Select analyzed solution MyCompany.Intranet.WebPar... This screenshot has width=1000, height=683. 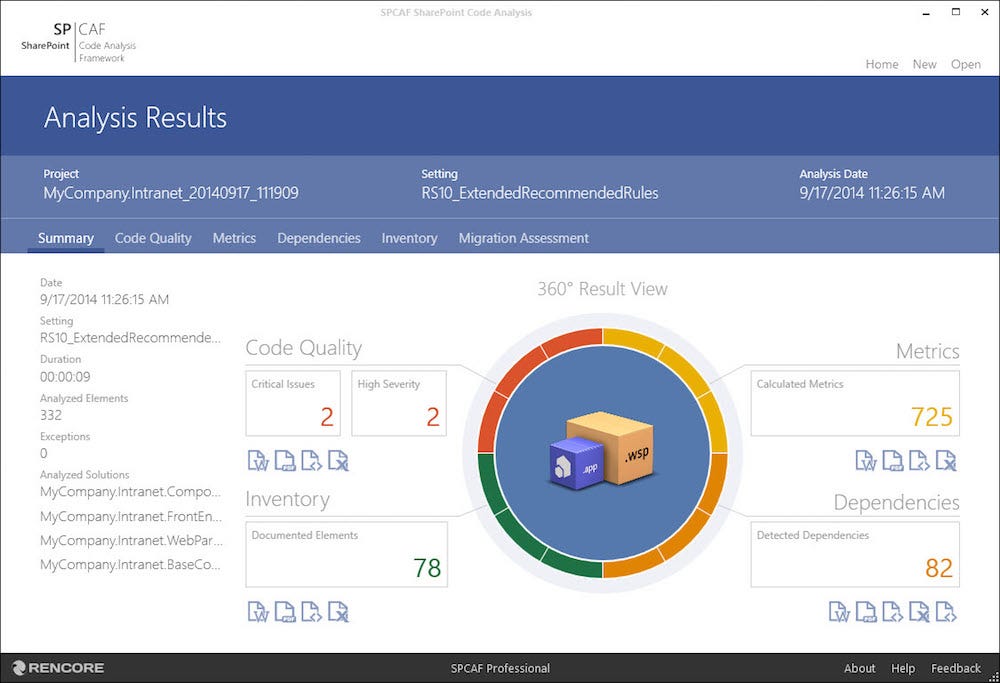131,540
